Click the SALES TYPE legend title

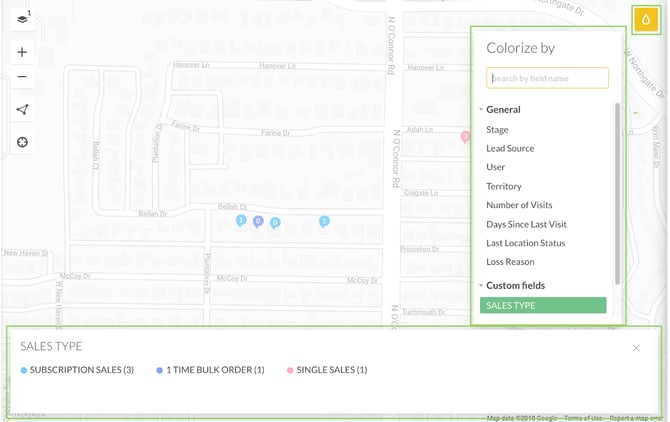coord(51,346)
